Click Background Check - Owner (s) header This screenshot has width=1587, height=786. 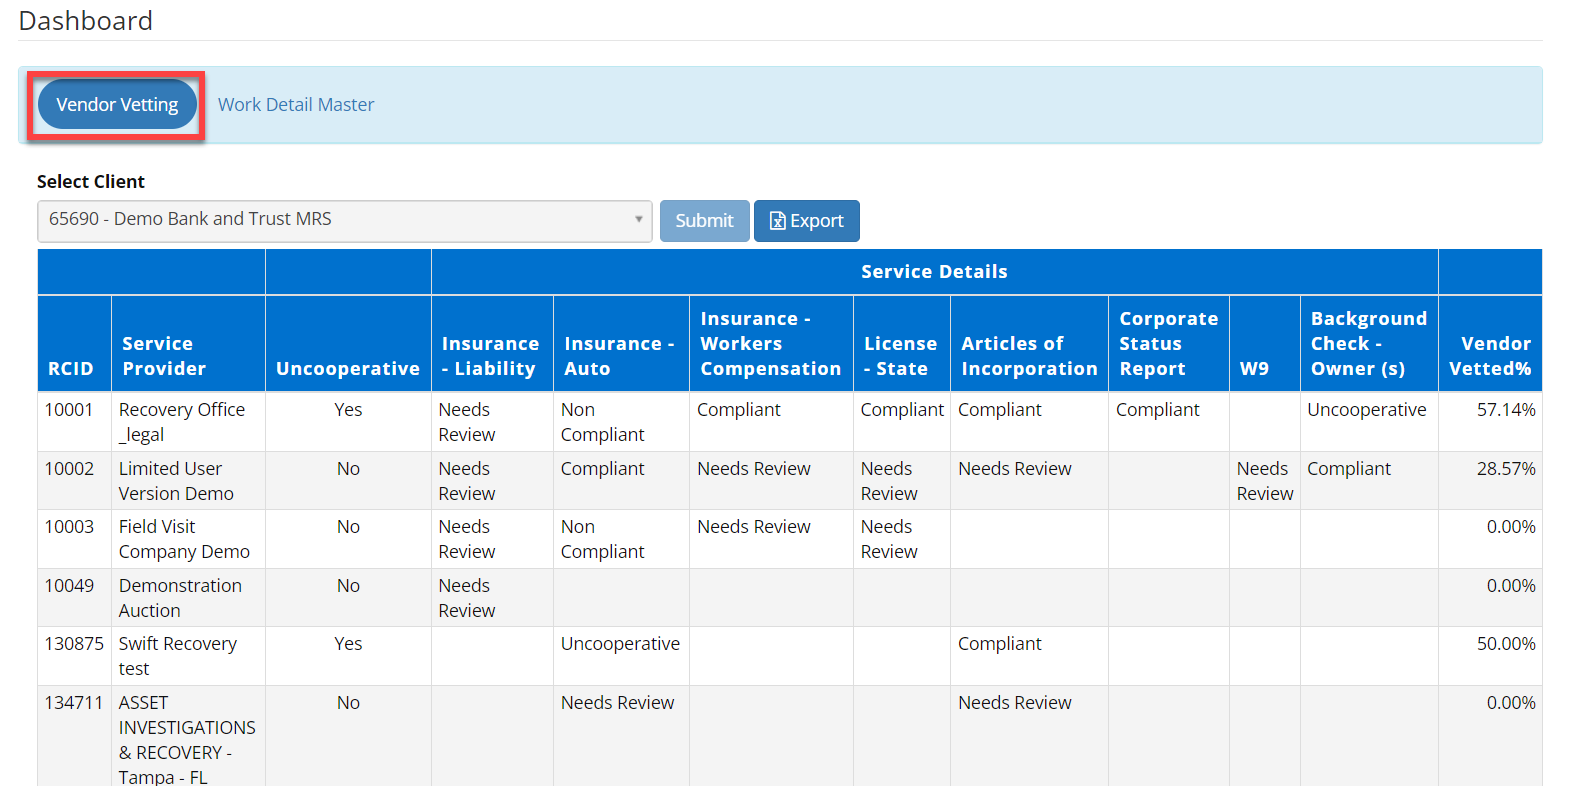click(1369, 343)
